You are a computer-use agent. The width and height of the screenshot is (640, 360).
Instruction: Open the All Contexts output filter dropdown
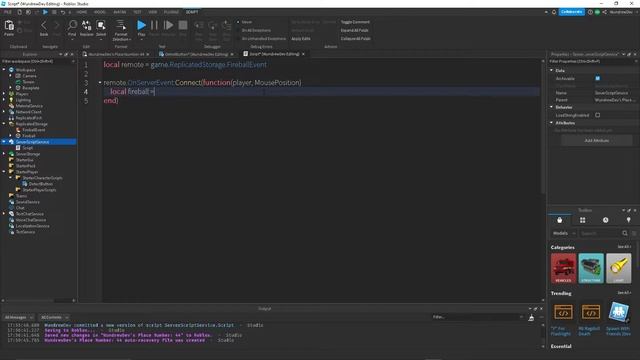pyautogui.click(x=54, y=317)
